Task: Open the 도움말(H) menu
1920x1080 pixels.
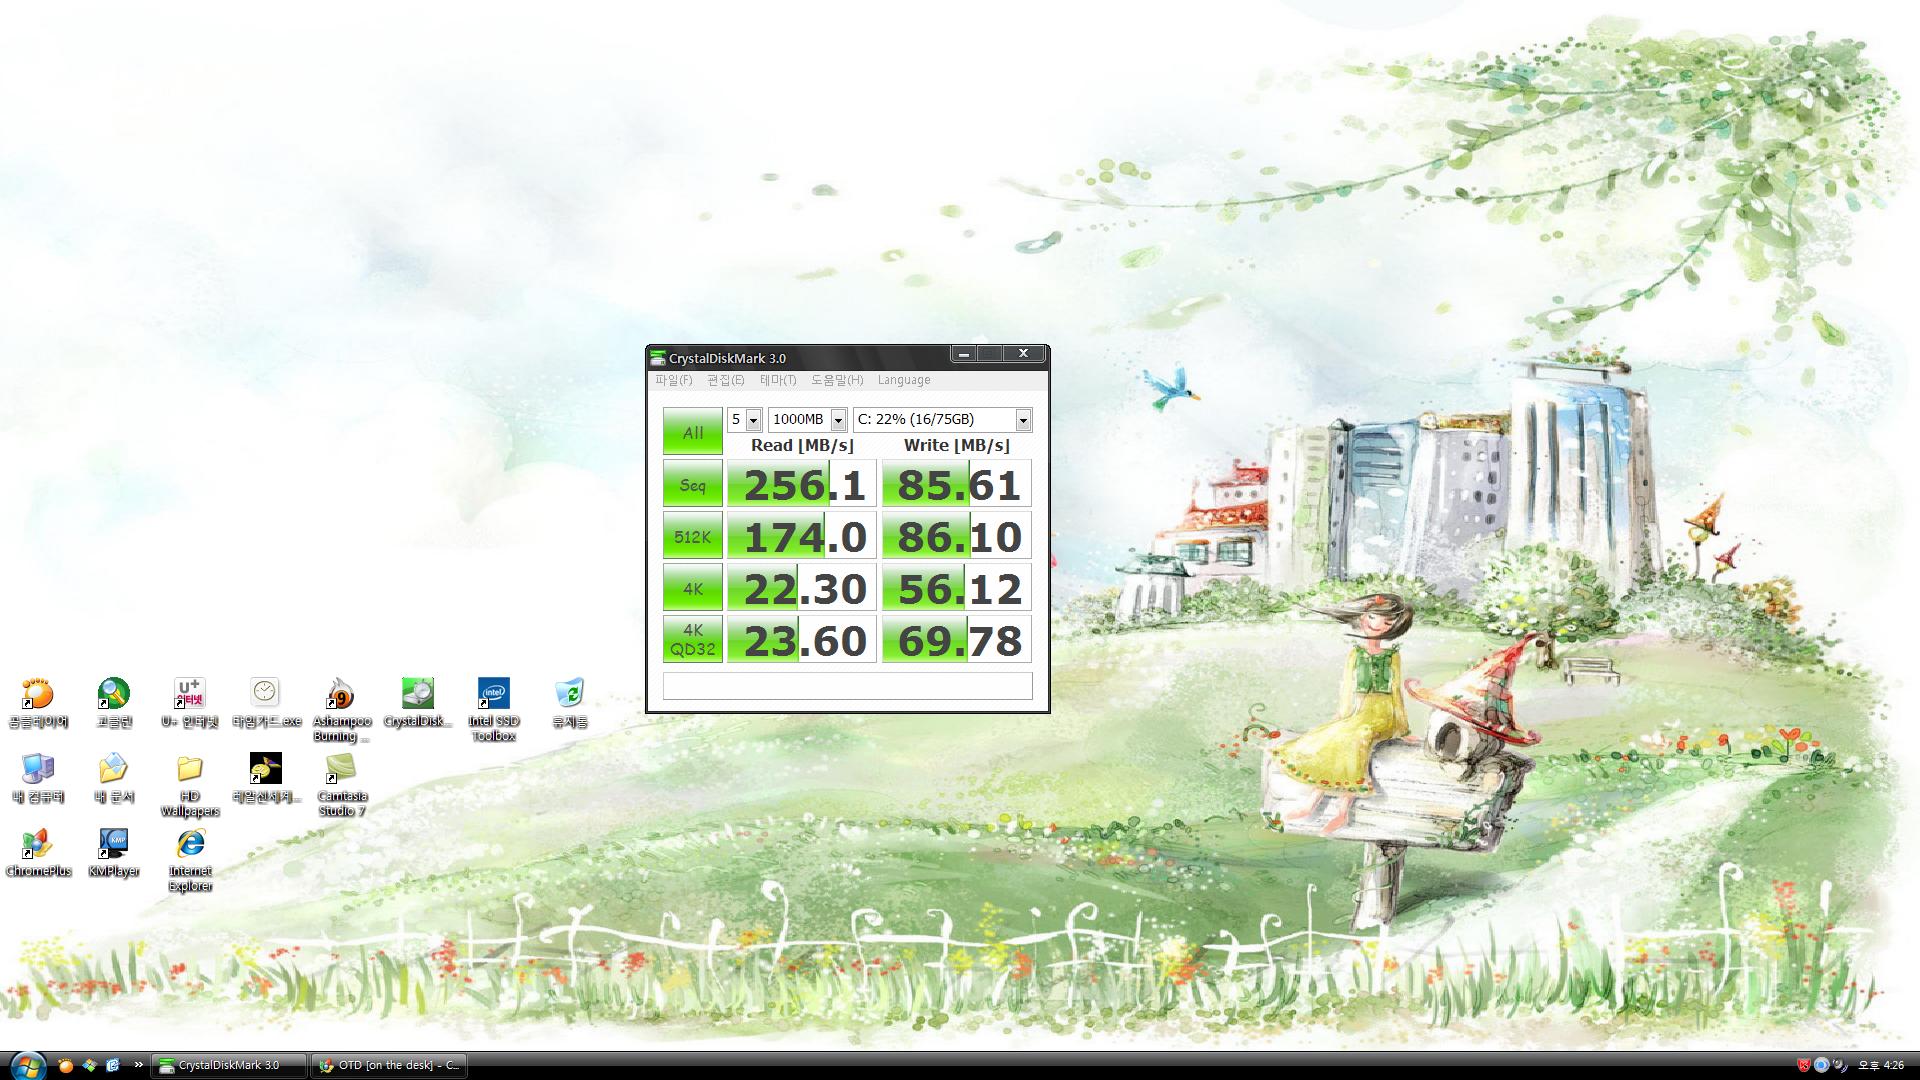Action: [x=837, y=380]
